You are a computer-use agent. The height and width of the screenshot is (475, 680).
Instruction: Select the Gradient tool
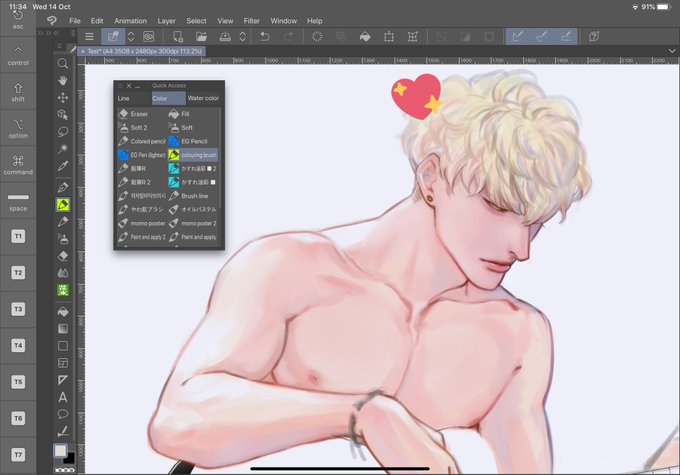pyautogui.click(x=63, y=328)
